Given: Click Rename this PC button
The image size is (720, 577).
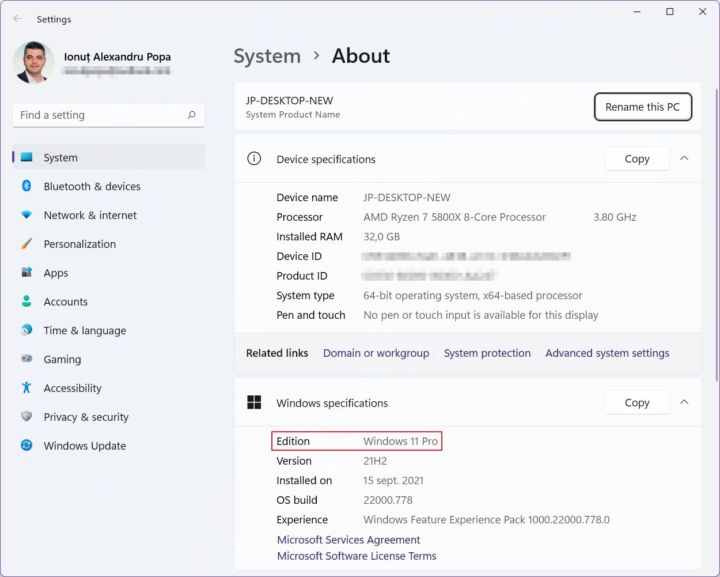Looking at the screenshot, I should [x=642, y=107].
